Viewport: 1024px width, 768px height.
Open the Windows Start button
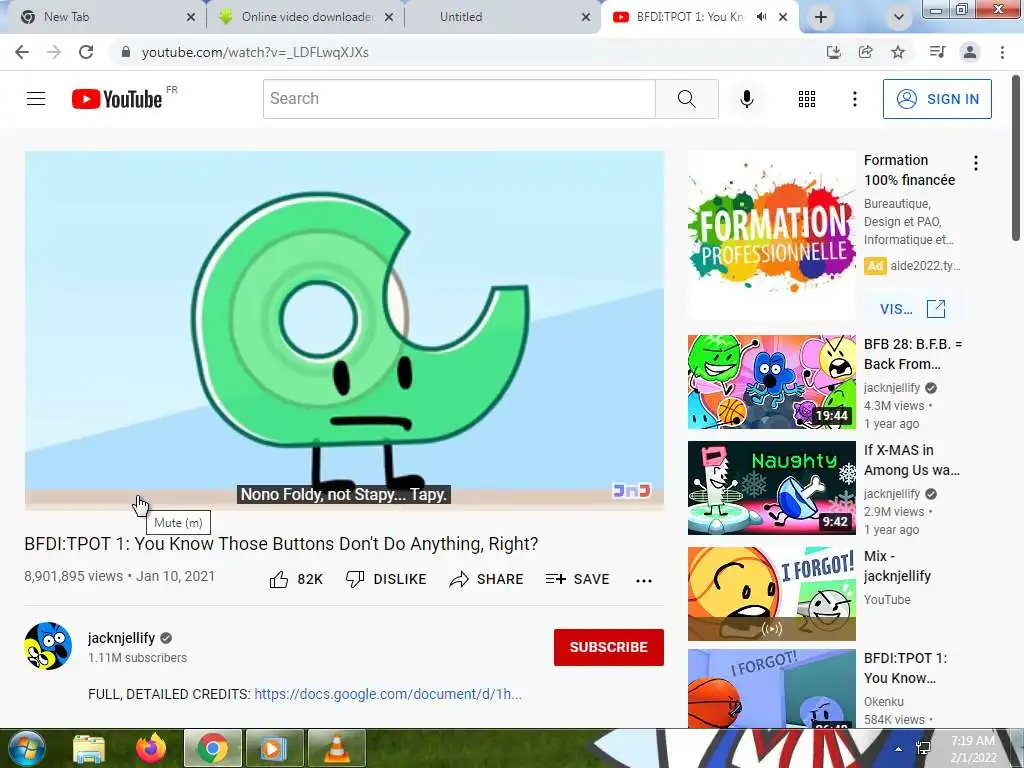click(x=26, y=748)
